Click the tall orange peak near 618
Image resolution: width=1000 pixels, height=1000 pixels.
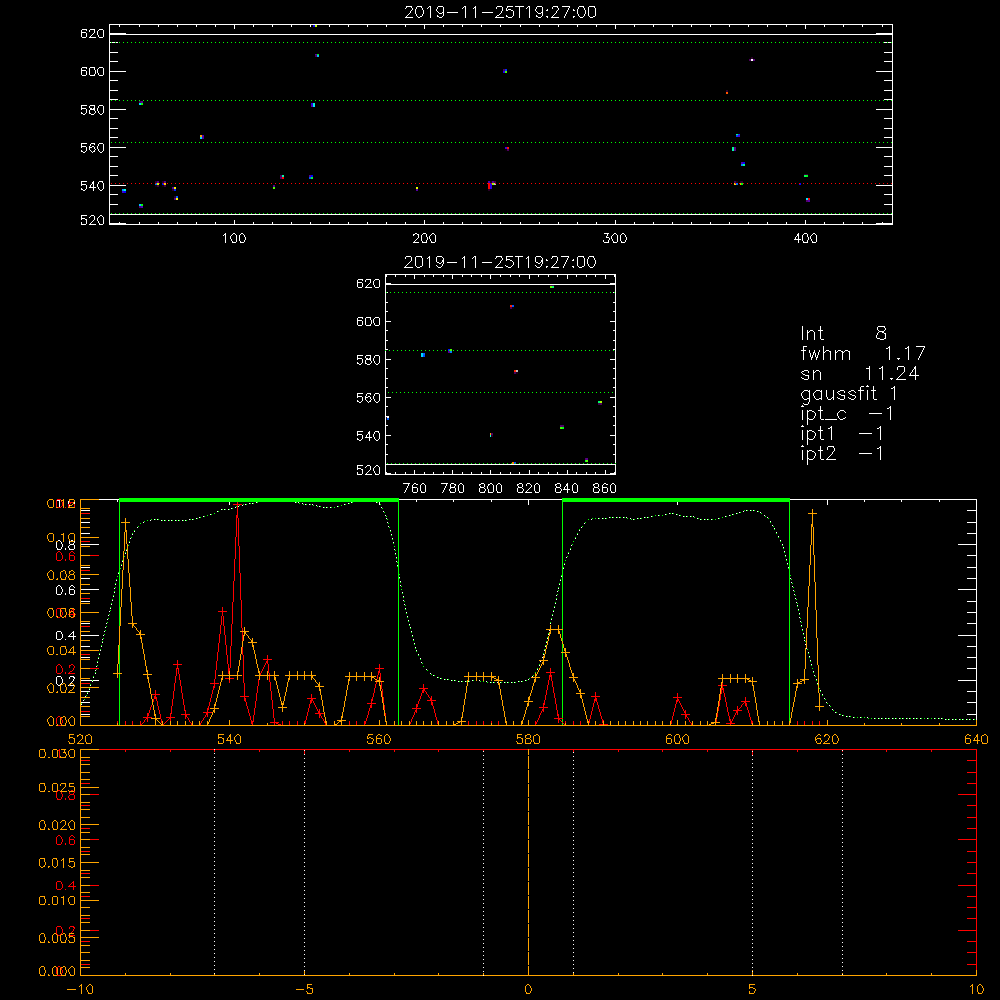coord(812,513)
